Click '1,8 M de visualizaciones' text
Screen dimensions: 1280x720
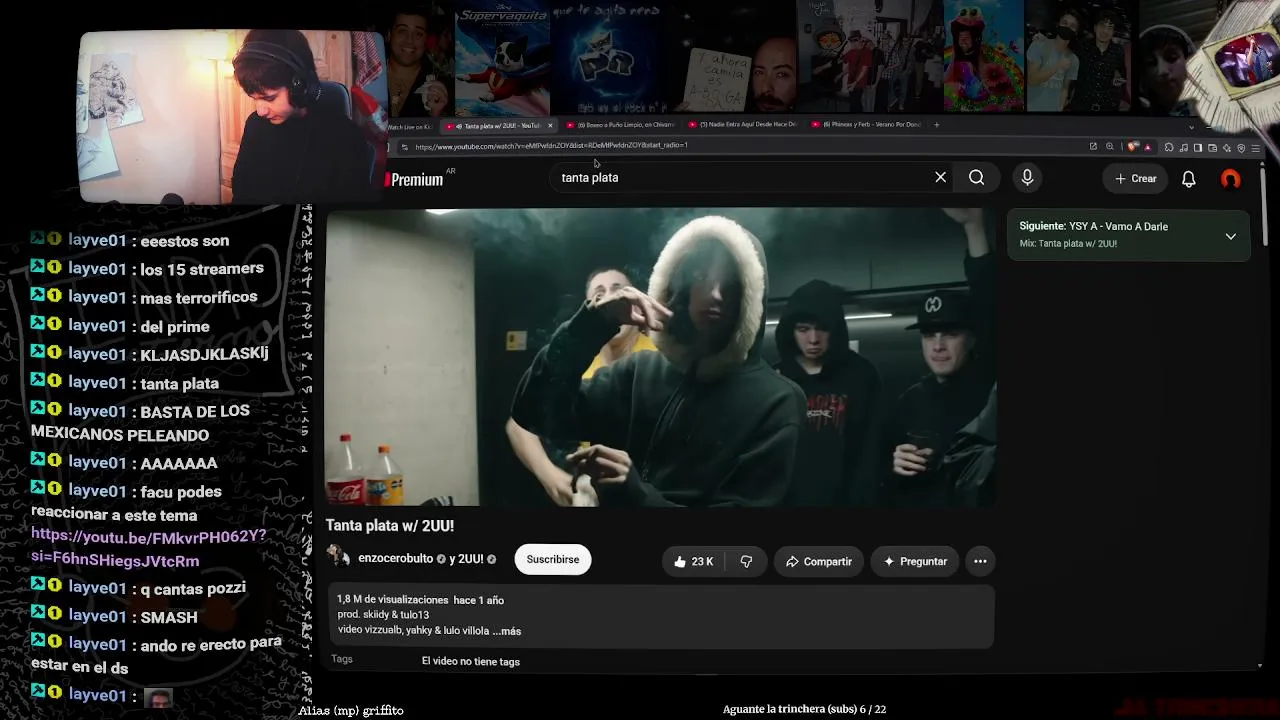[392, 600]
